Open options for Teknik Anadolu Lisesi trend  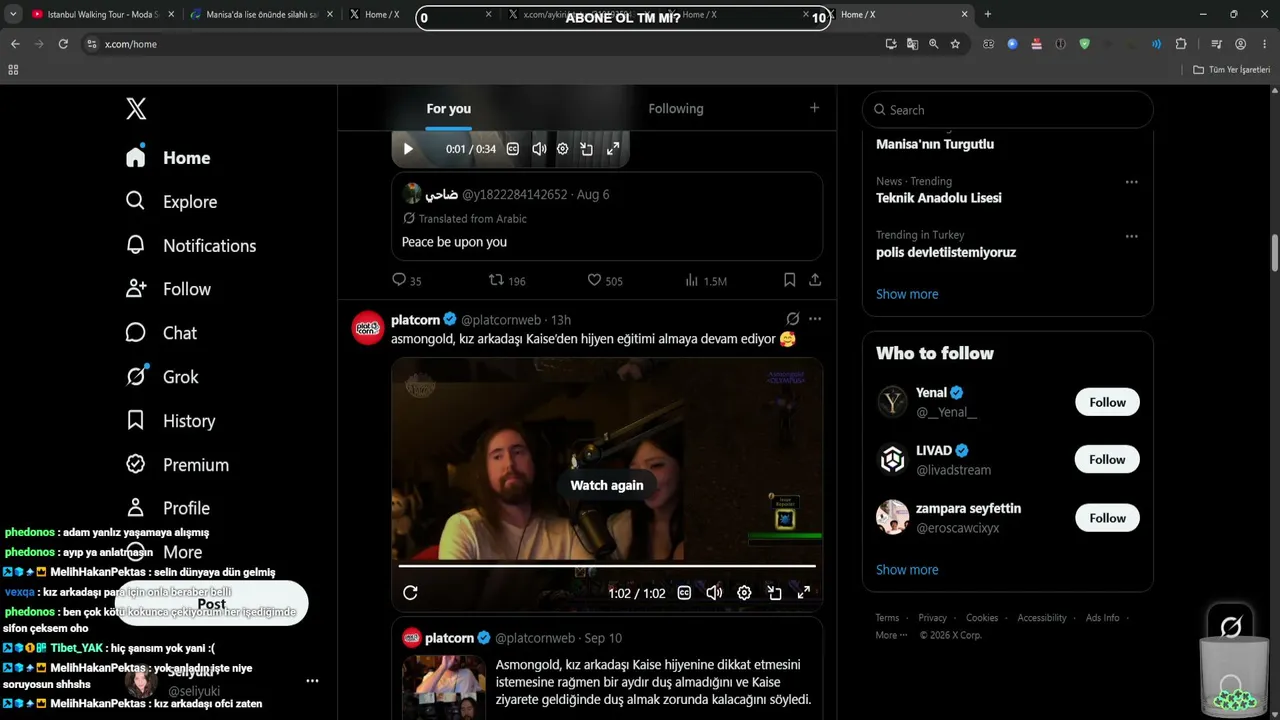coord(1131,182)
